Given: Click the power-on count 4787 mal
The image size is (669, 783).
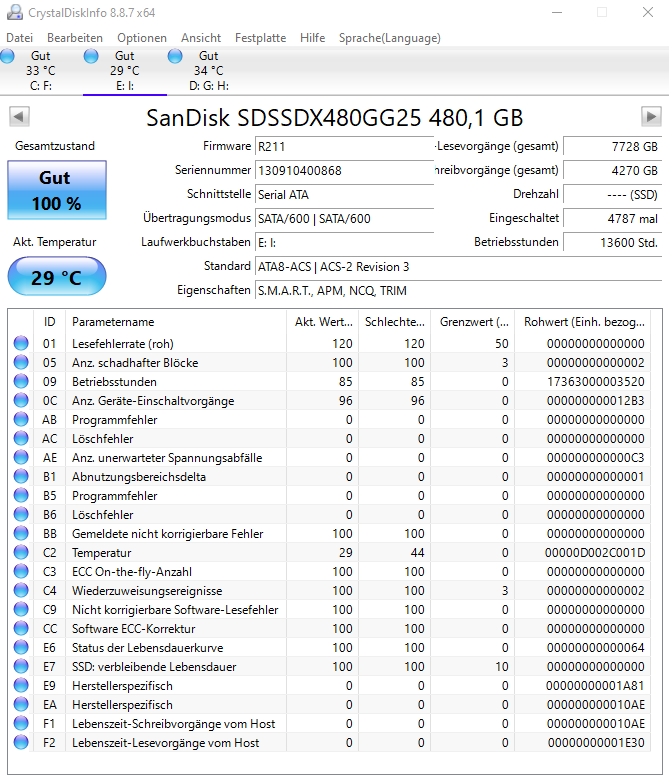Looking at the screenshot, I should tap(613, 218).
